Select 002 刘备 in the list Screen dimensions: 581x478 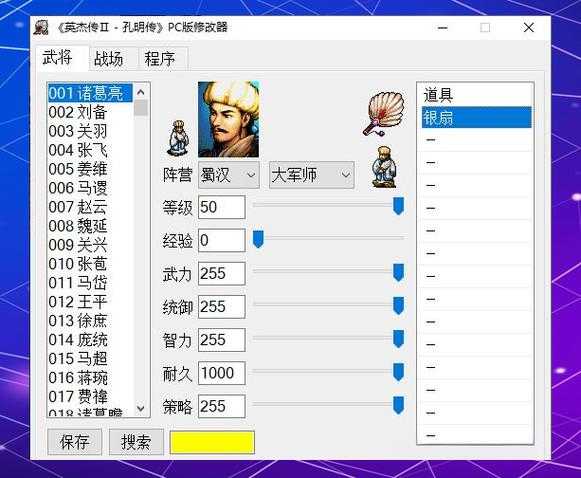pos(90,112)
